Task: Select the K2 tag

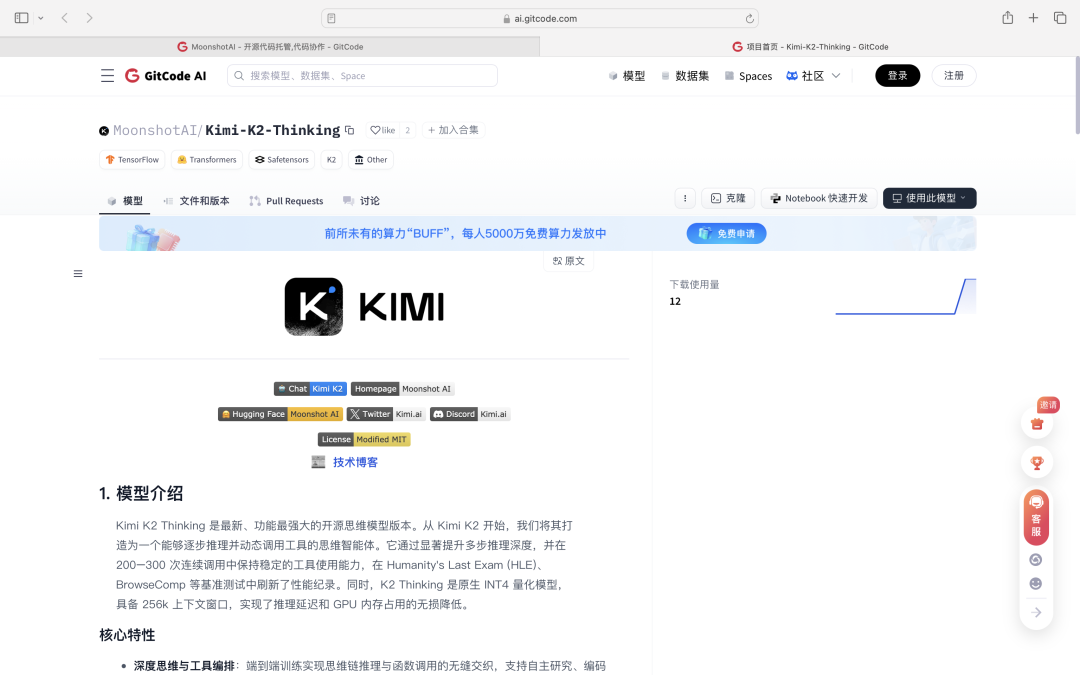Action: 331,160
